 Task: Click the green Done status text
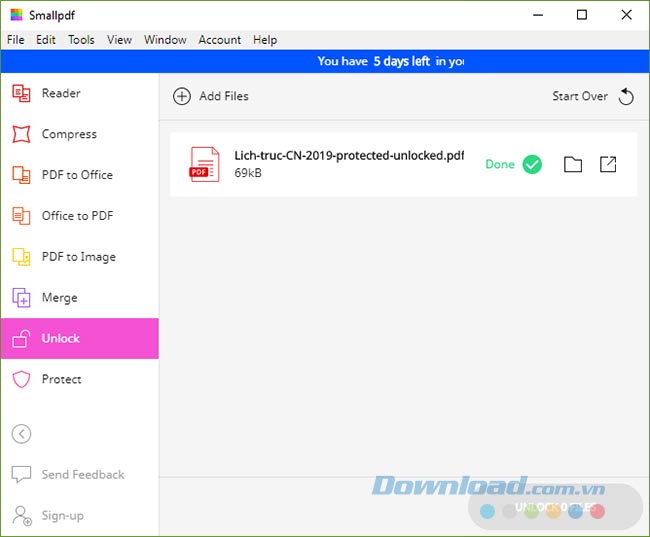point(500,164)
